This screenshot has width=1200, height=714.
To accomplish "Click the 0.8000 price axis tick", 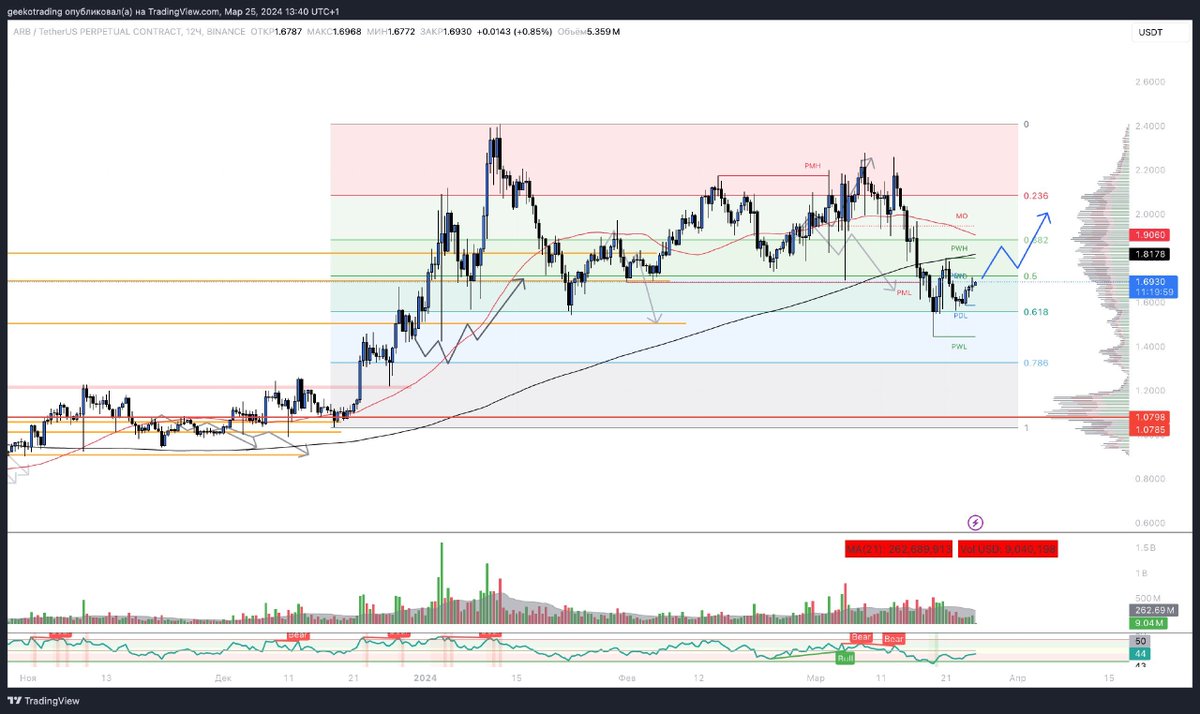I will [x=1149, y=478].
